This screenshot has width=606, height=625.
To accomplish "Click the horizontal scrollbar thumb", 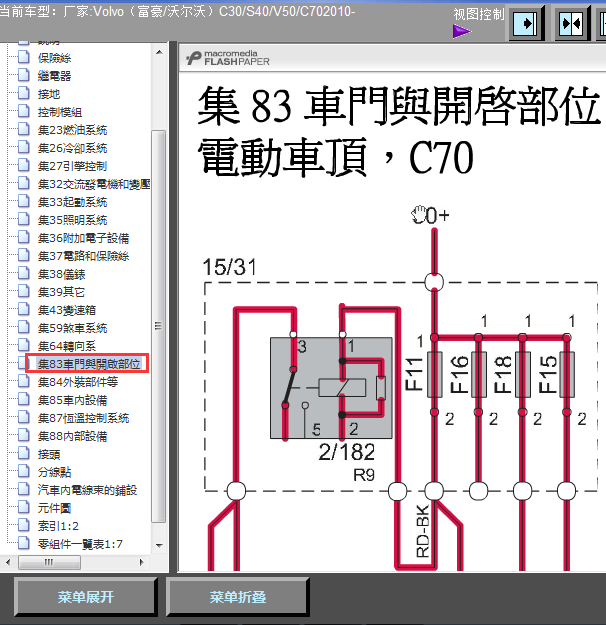I will [x=49, y=562].
